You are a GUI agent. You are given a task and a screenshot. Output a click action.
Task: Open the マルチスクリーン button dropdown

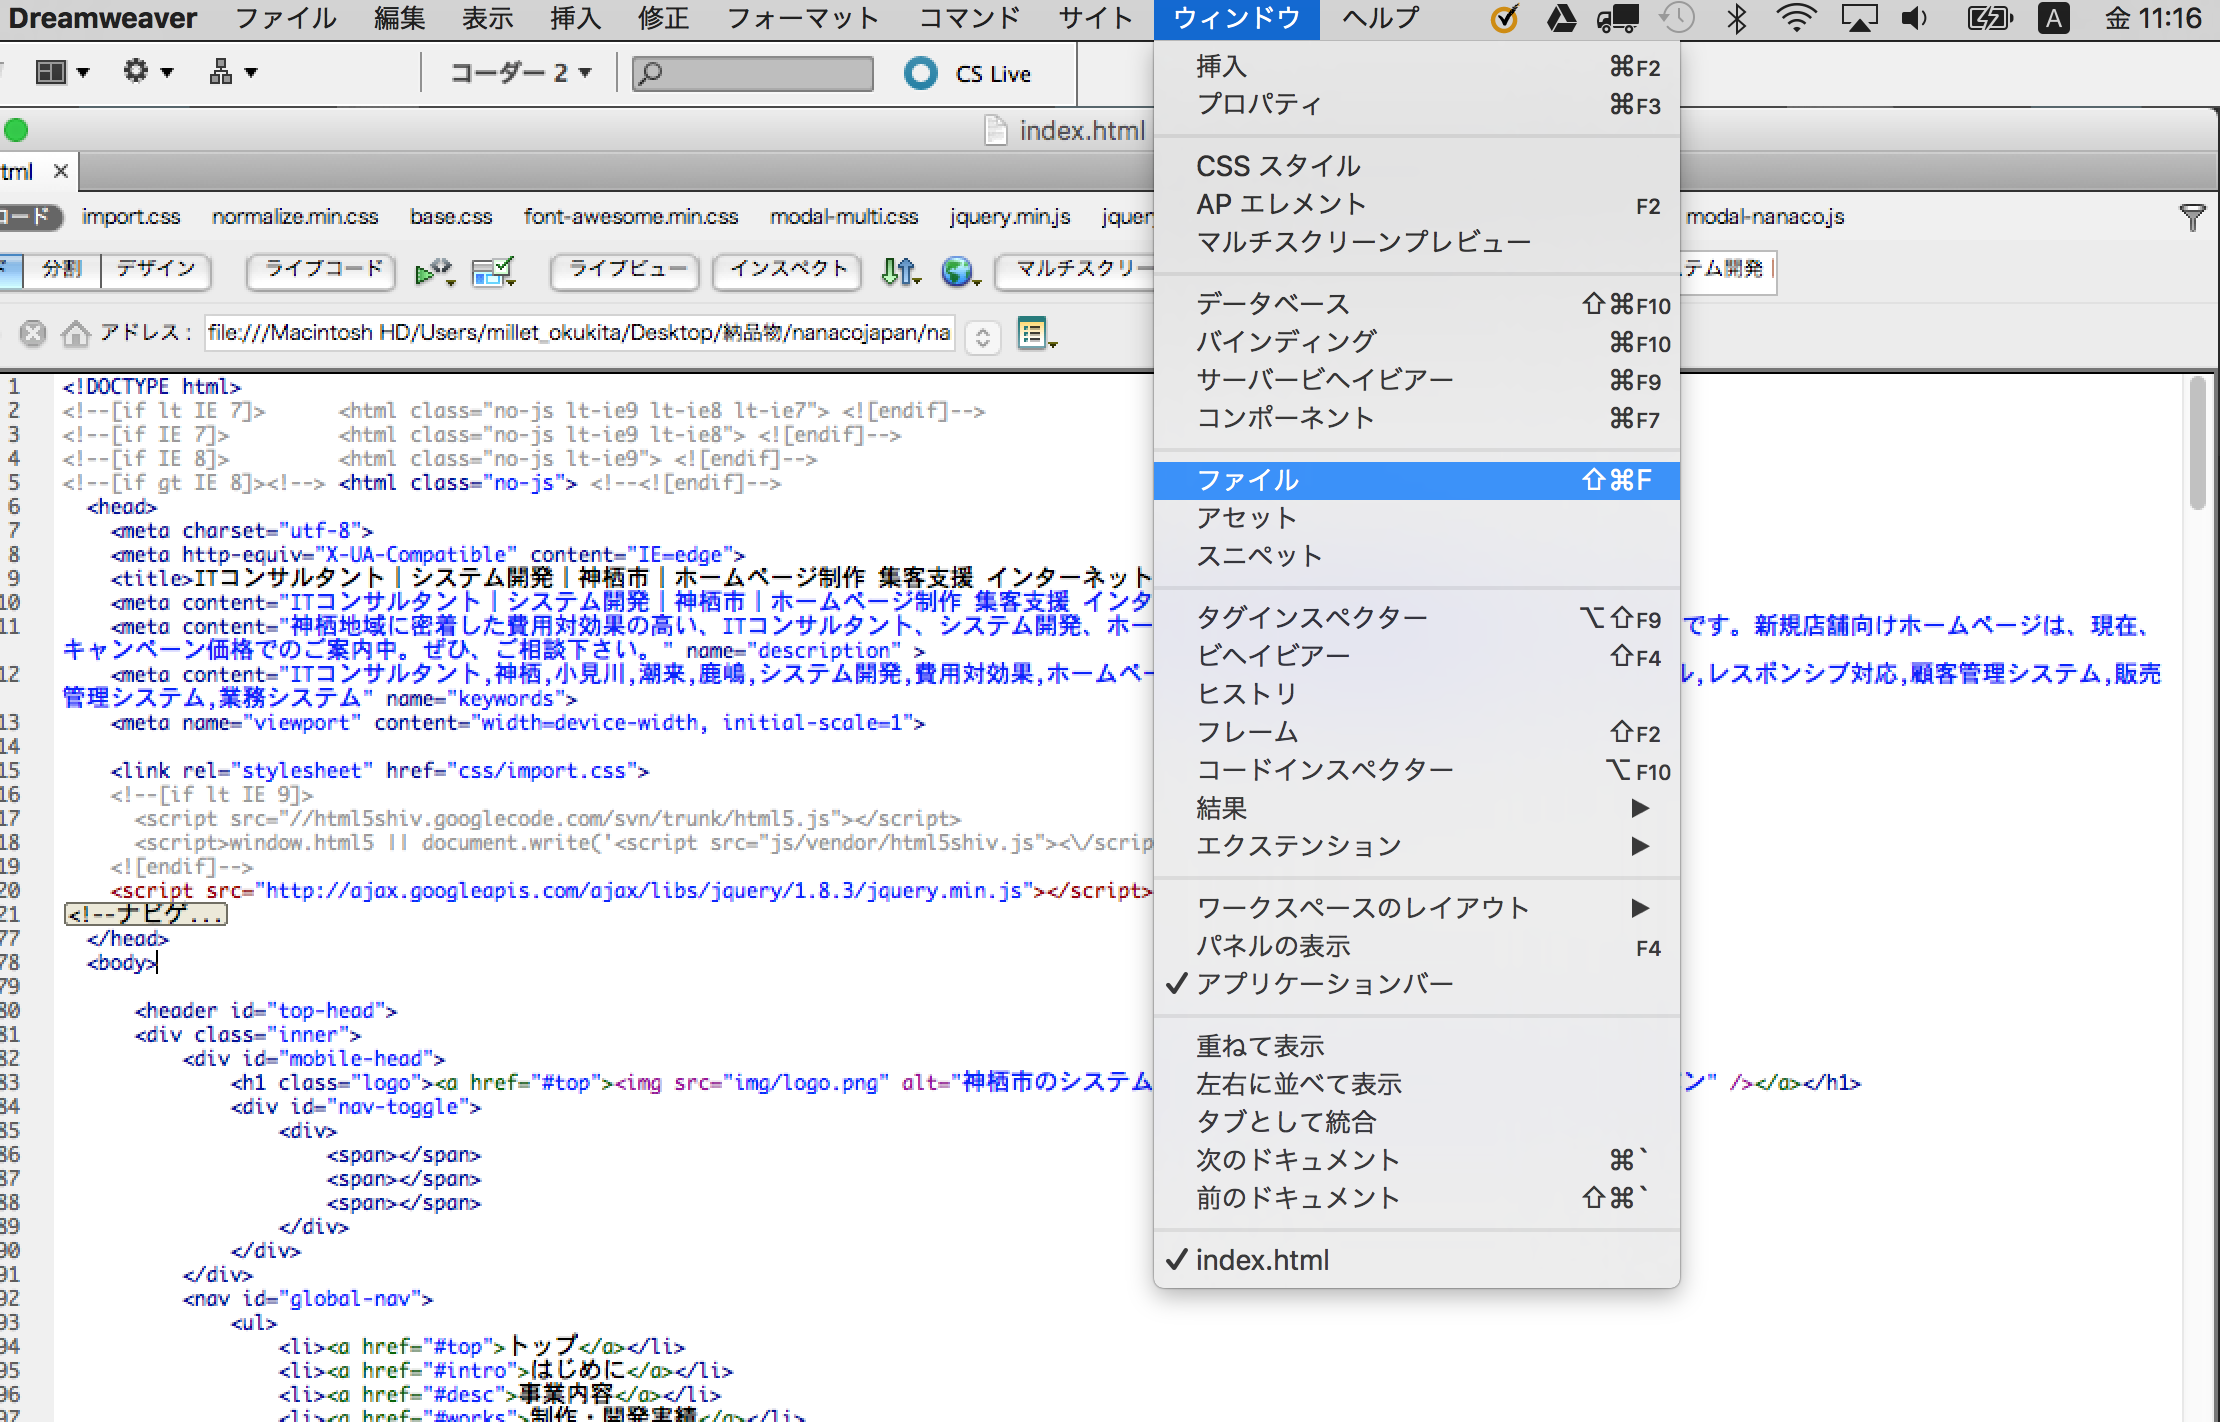1077,269
